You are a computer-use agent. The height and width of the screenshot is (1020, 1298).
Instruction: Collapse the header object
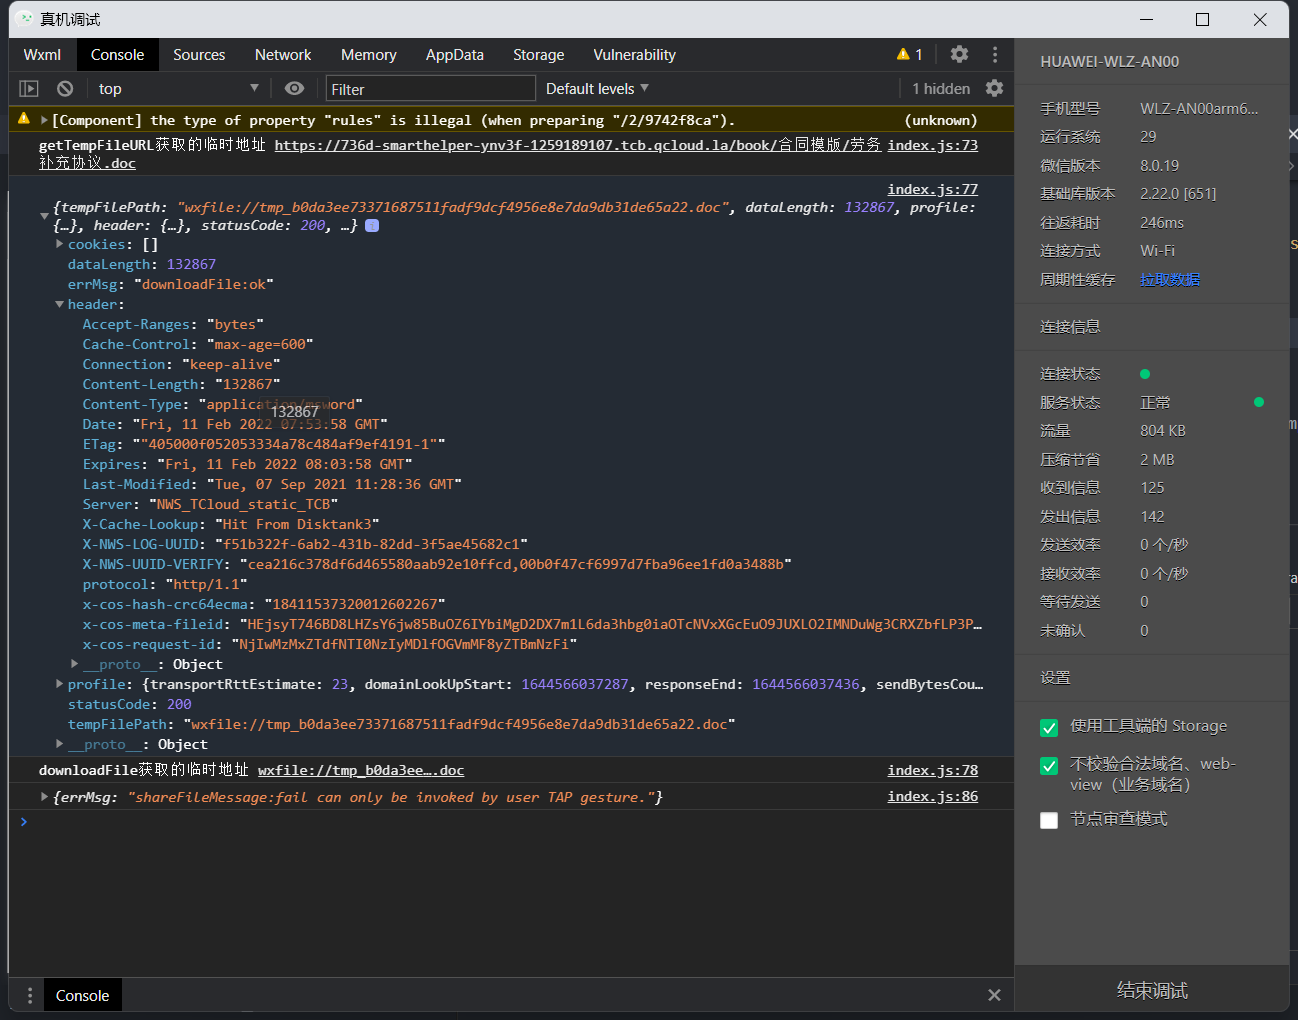pos(60,304)
